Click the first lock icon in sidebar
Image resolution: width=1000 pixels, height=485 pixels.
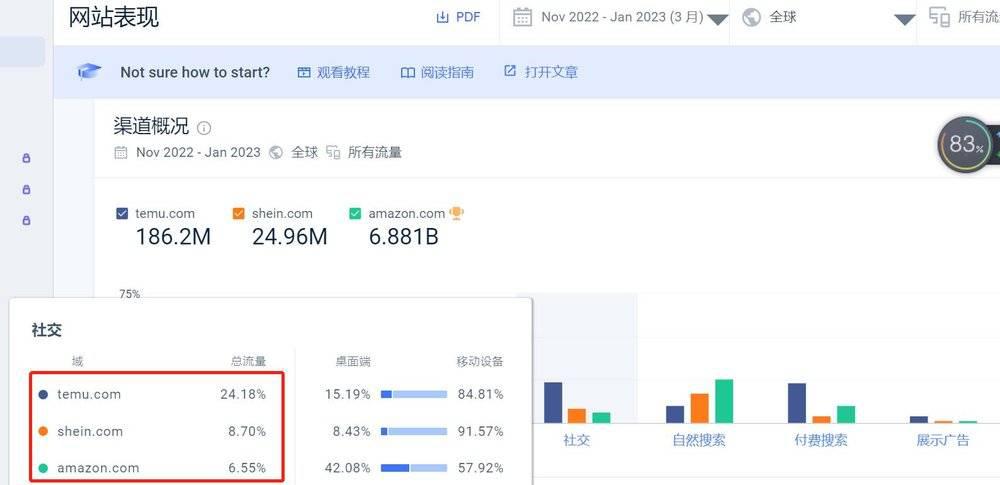point(26,158)
